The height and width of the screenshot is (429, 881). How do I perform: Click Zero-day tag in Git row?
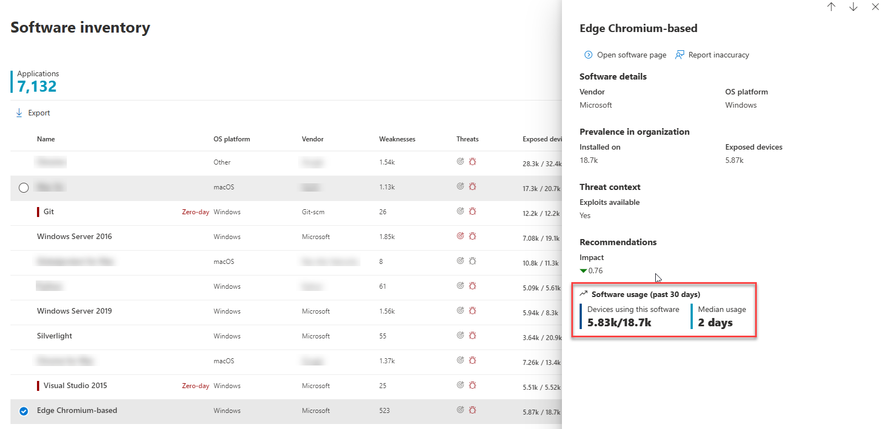(x=196, y=212)
